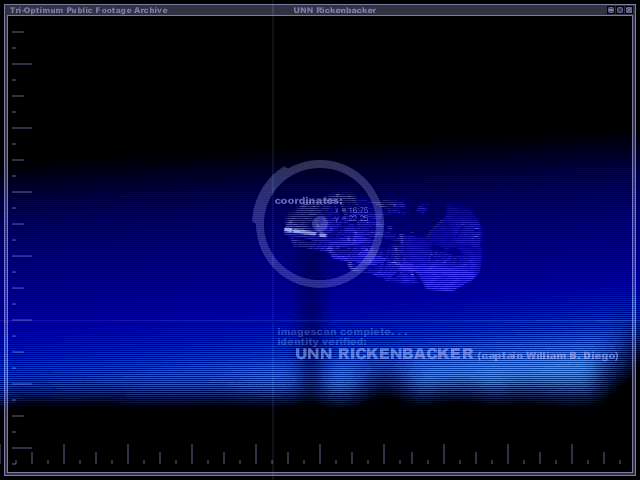Click the Tri-Optimum Public Footage Archive title
Screen dimensions: 640x480
(x=89, y=10)
